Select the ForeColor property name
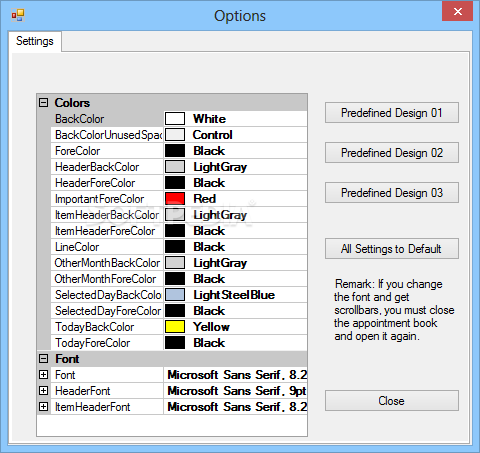 (77, 151)
